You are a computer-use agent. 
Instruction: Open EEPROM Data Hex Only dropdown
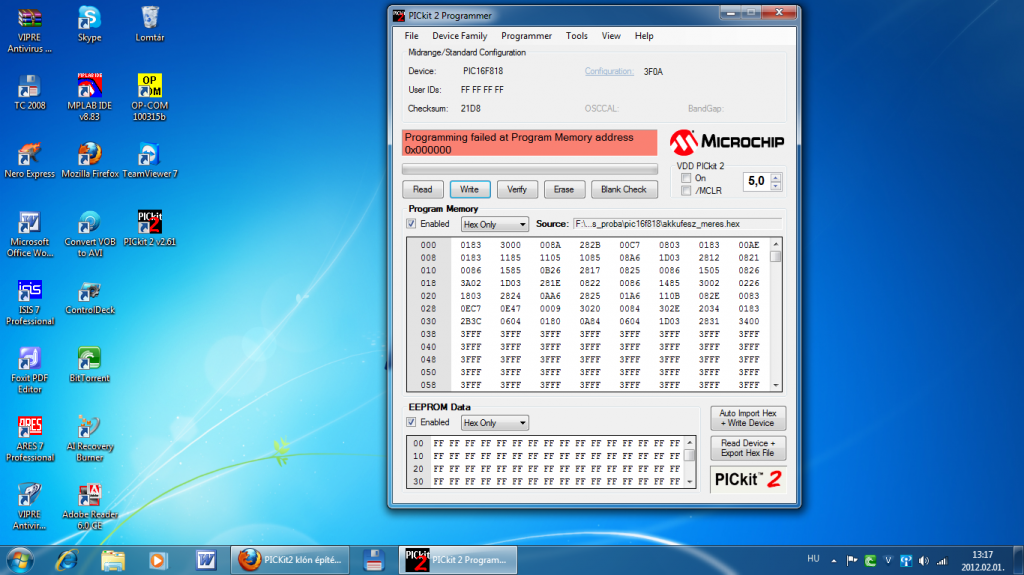[x=494, y=423]
